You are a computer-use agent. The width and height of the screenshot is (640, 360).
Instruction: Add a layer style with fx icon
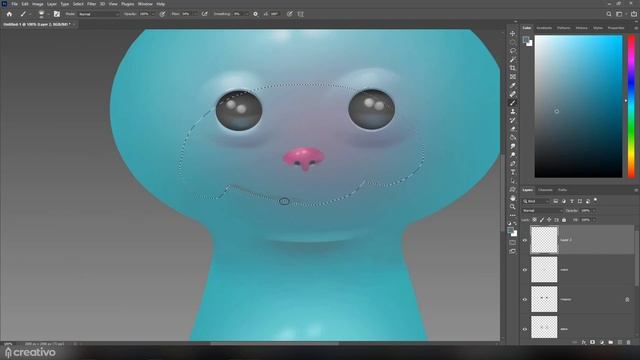click(x=584, y=342)
